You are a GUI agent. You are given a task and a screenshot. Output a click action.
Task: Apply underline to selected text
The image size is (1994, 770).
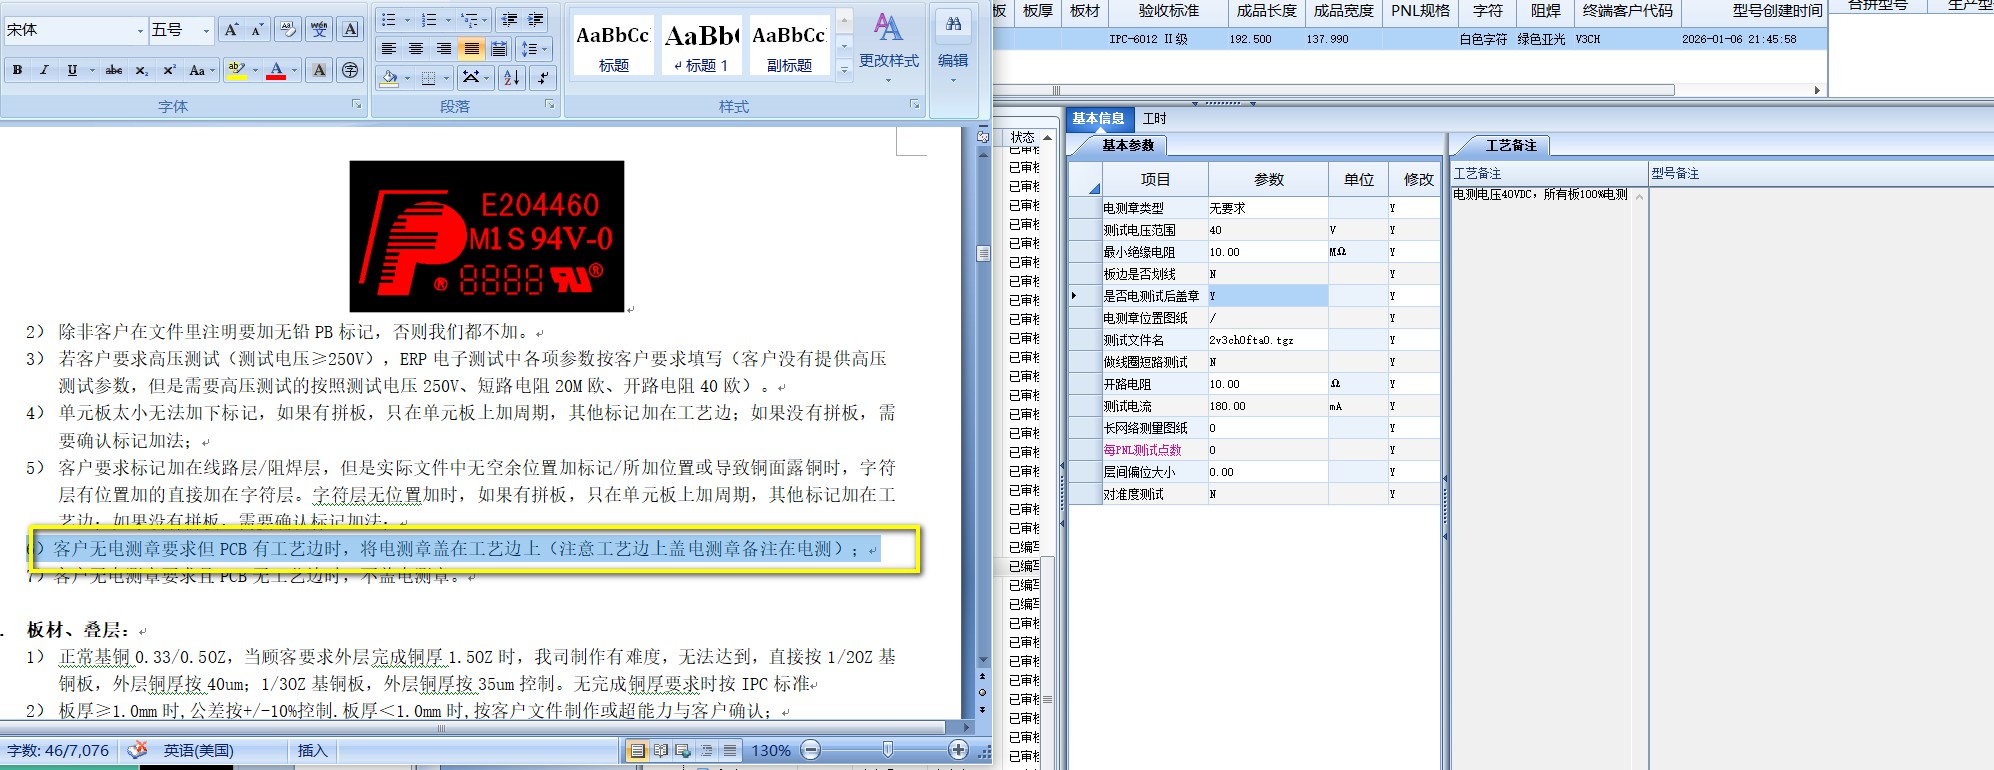coord(72,70)
